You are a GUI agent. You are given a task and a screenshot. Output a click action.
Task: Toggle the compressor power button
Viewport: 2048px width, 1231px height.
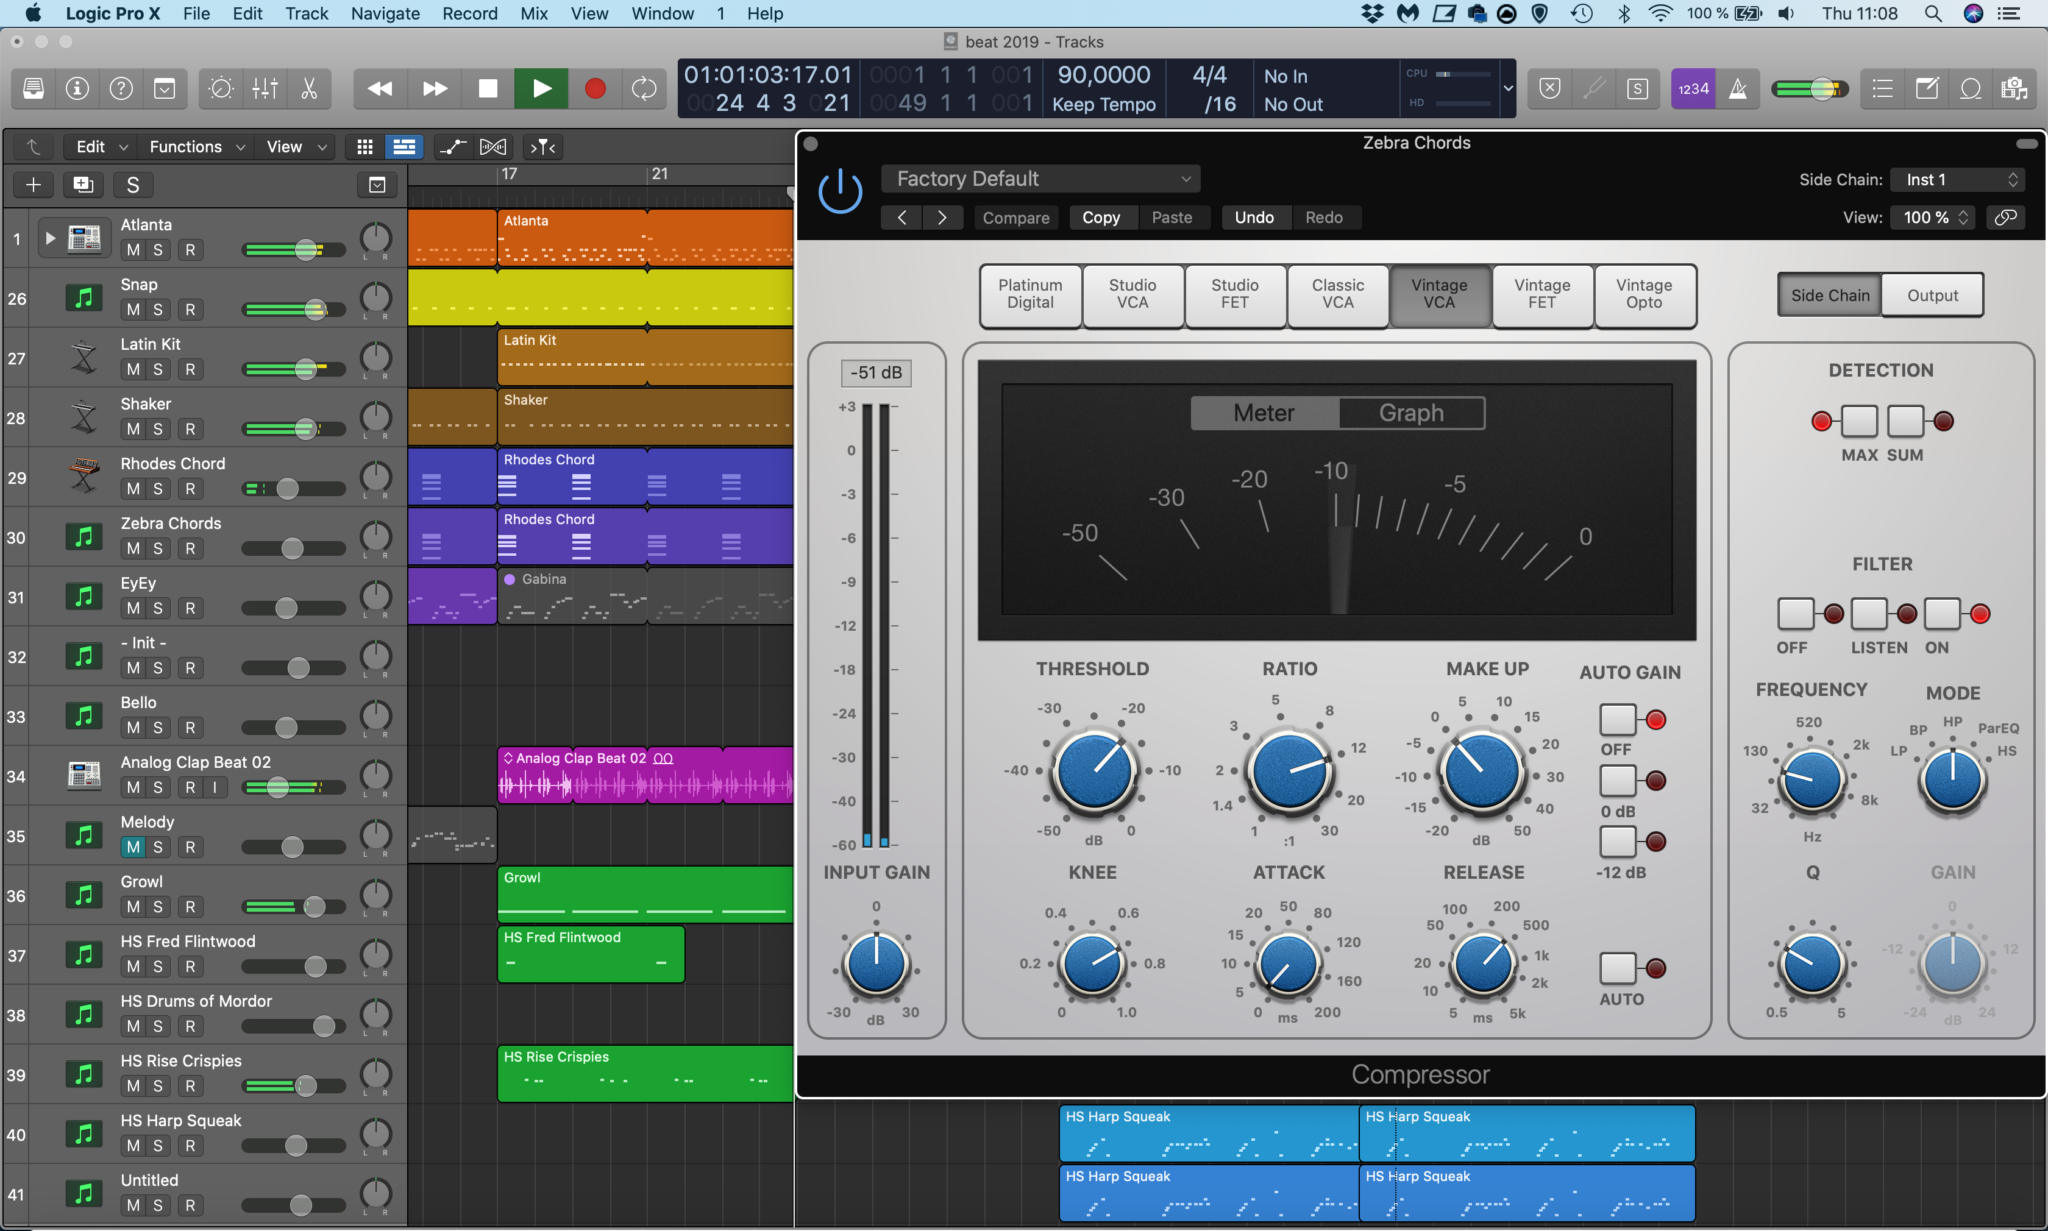[x=840, y=190]
